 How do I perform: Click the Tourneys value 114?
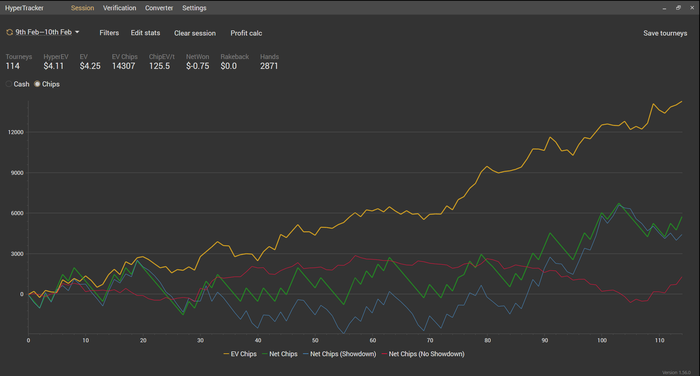12,66
